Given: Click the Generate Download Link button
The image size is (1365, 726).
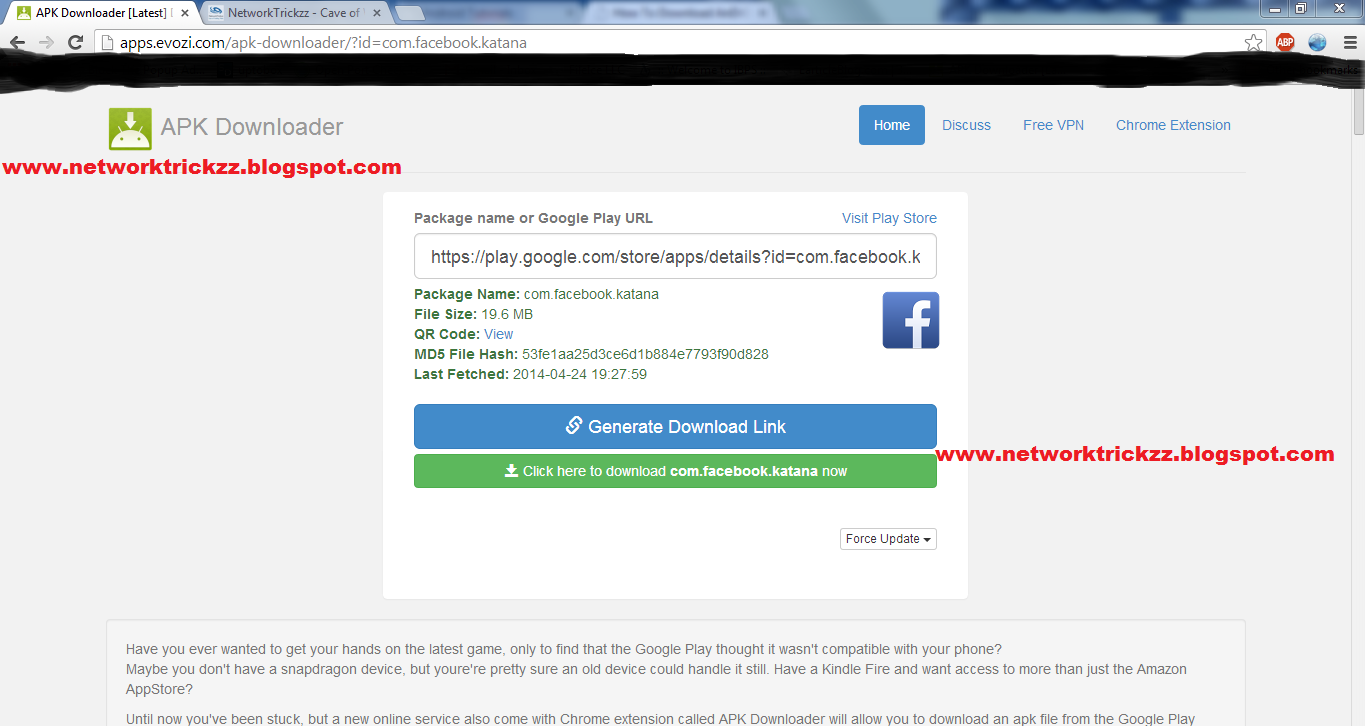Looking at the screenshot, I should (x=675, y=426).
